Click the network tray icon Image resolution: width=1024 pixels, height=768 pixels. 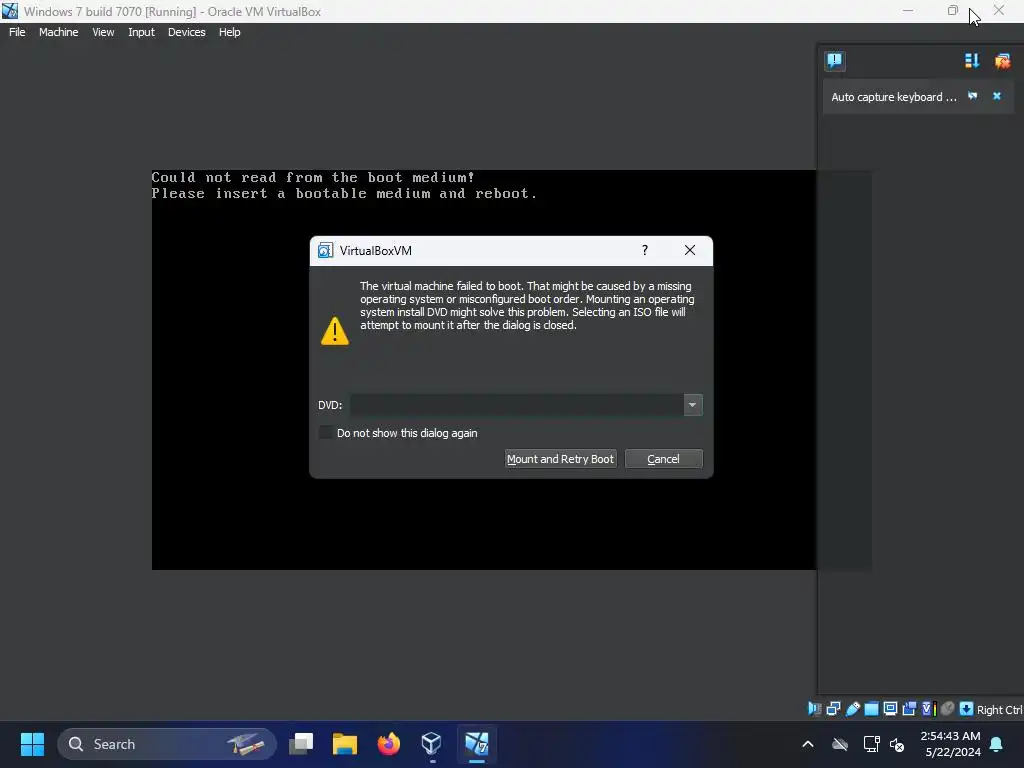point(871,744)
